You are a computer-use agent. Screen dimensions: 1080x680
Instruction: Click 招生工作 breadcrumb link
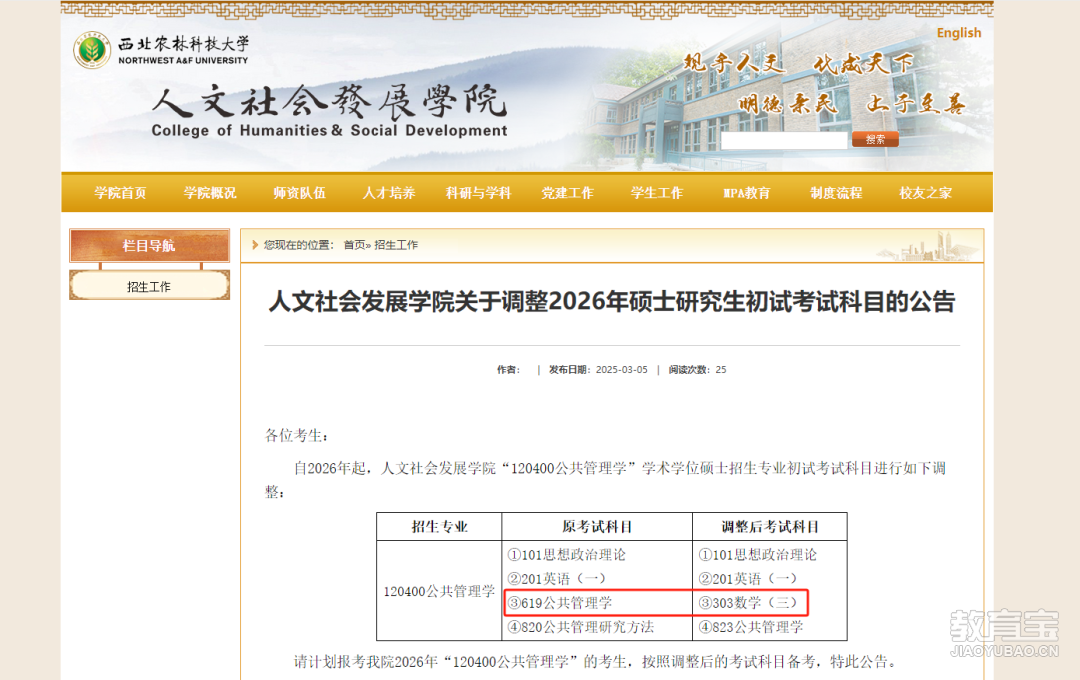(x=396, y=245)
